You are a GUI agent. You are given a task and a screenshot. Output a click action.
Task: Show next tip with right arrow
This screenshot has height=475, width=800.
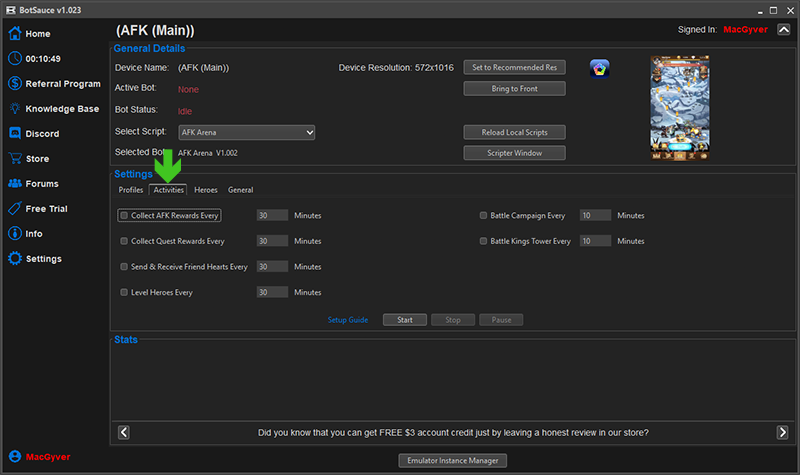(x=782, y=432)
